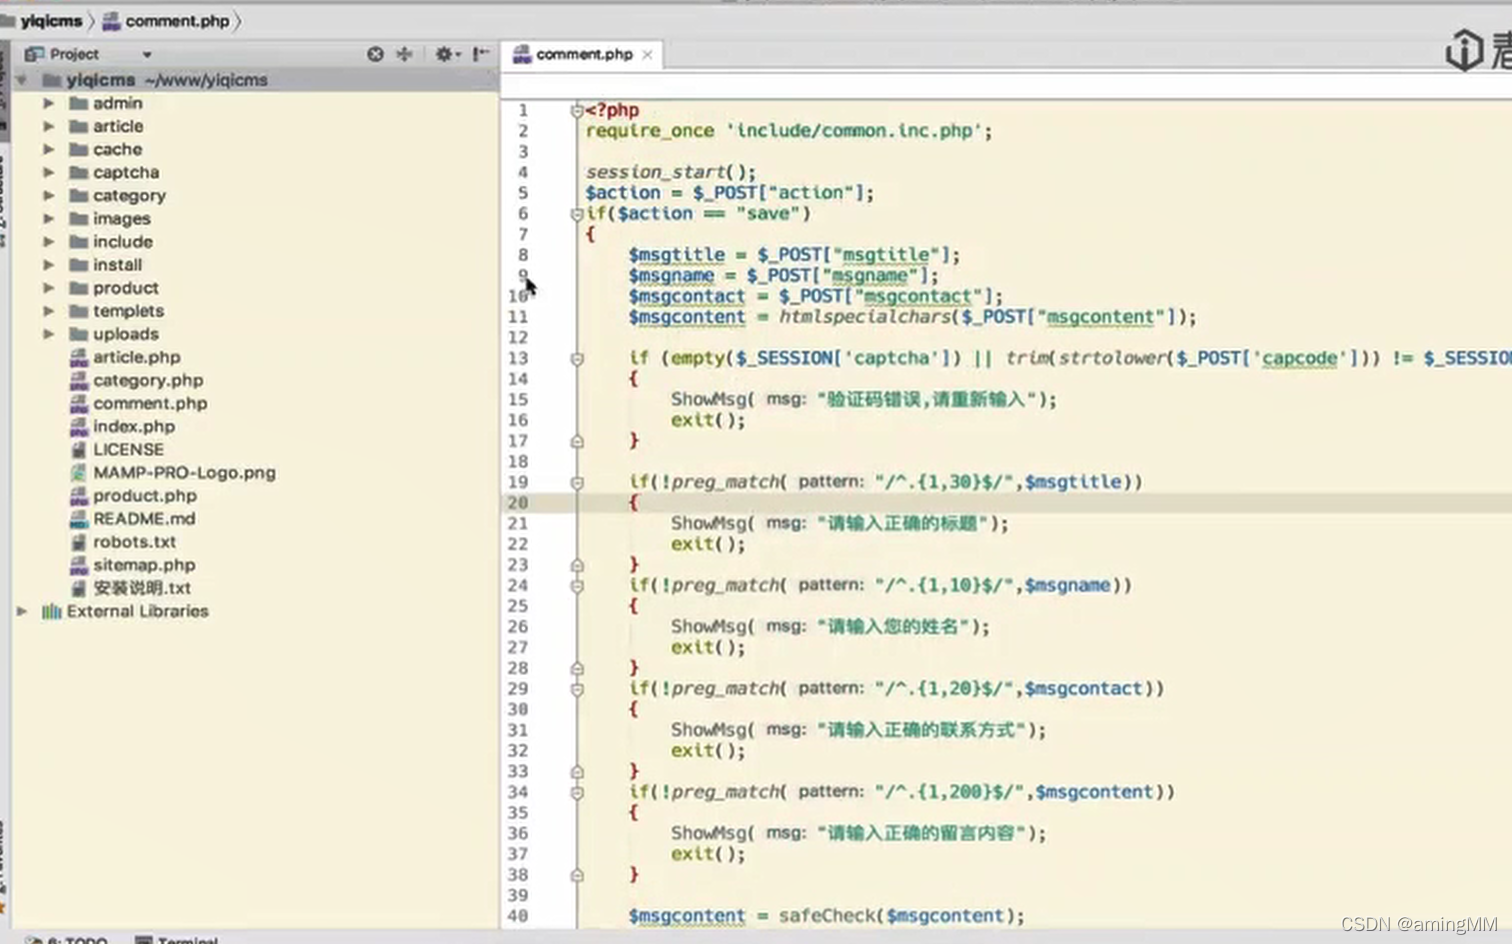This screenshot has height=944, width=1512.
Task: Click the hide Project panel icon
Action: click(481, 54)
